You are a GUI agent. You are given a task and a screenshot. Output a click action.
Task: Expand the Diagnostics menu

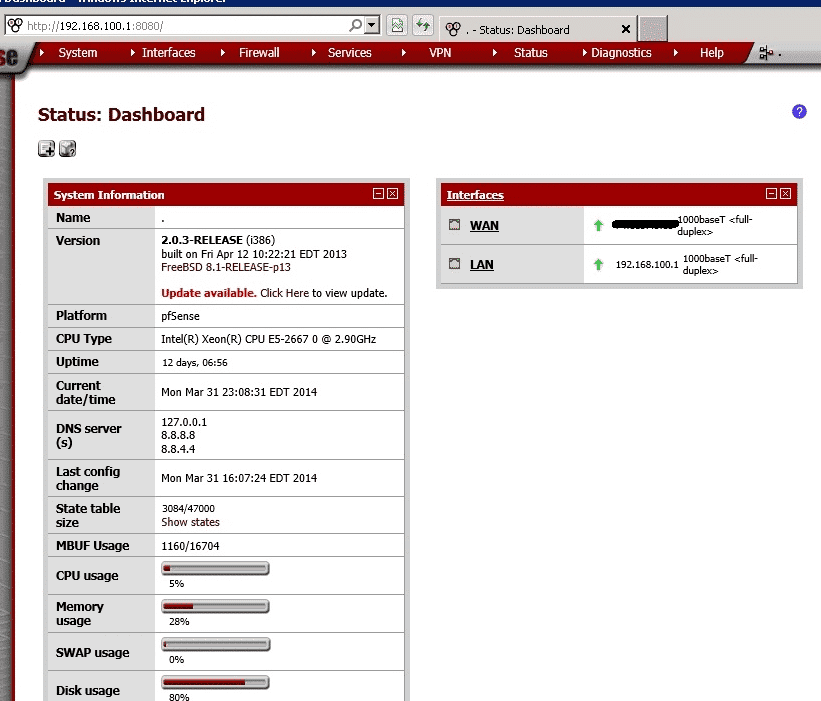[620, 53]
